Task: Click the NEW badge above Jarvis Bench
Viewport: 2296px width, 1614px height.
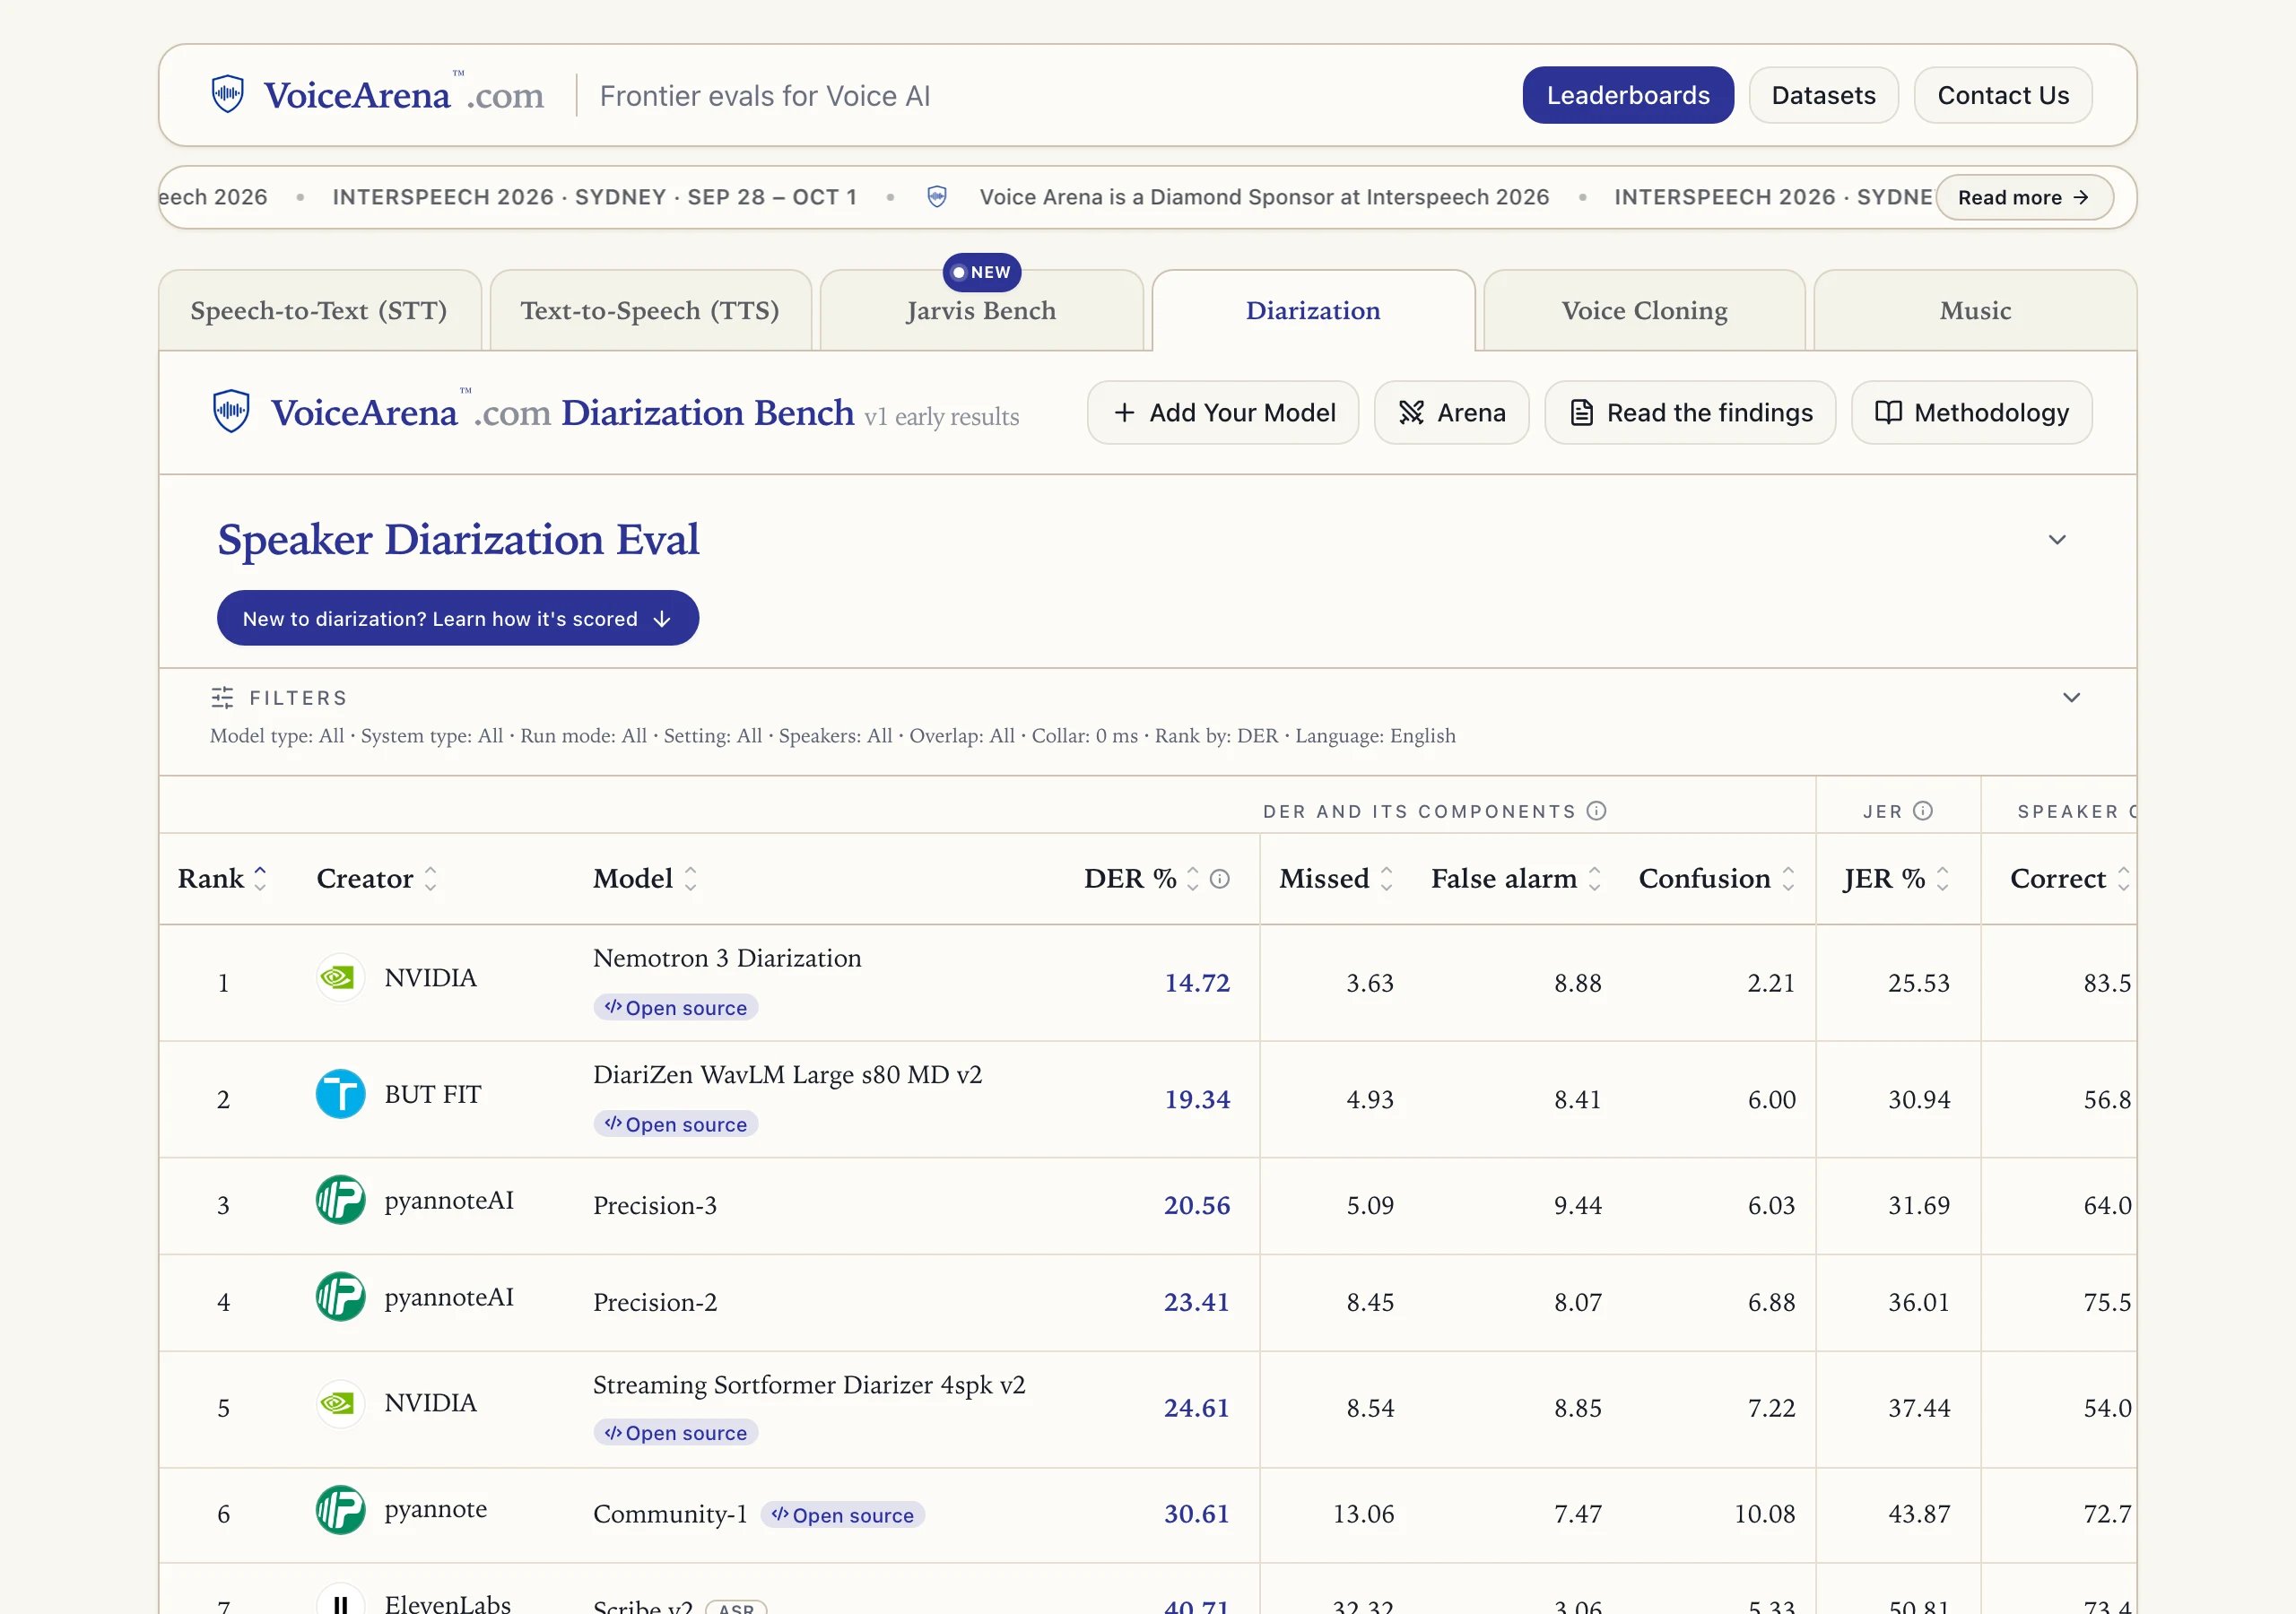Action: (x=982, y=272)
